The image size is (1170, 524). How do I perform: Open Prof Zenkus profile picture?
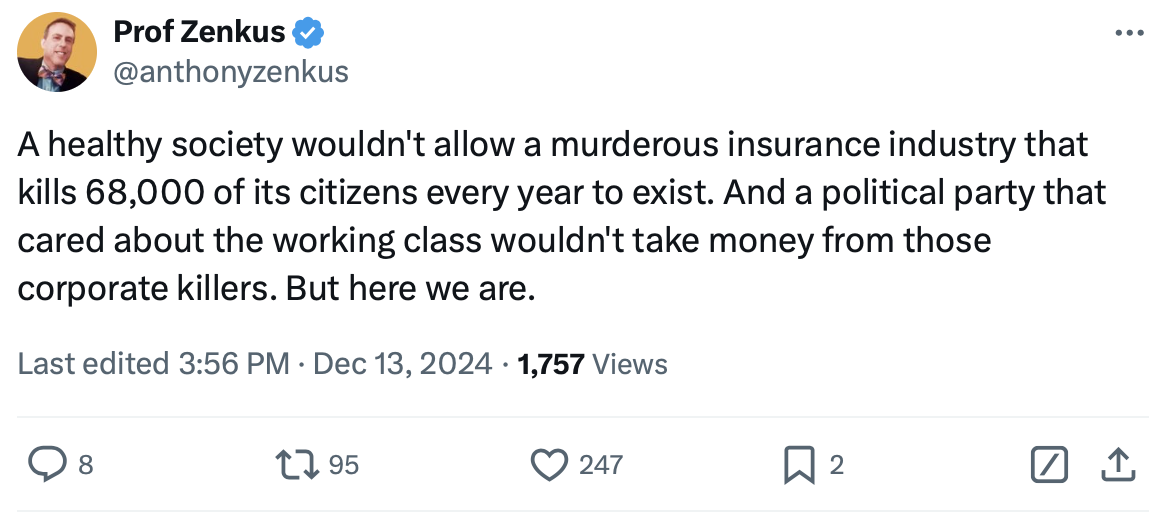click(x=57, y=52)
